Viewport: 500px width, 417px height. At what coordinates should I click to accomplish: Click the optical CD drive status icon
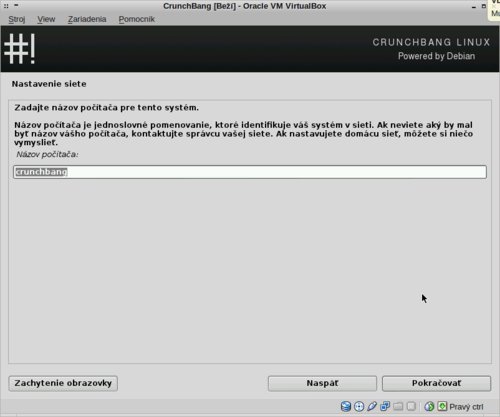click(x=359, y=406)
